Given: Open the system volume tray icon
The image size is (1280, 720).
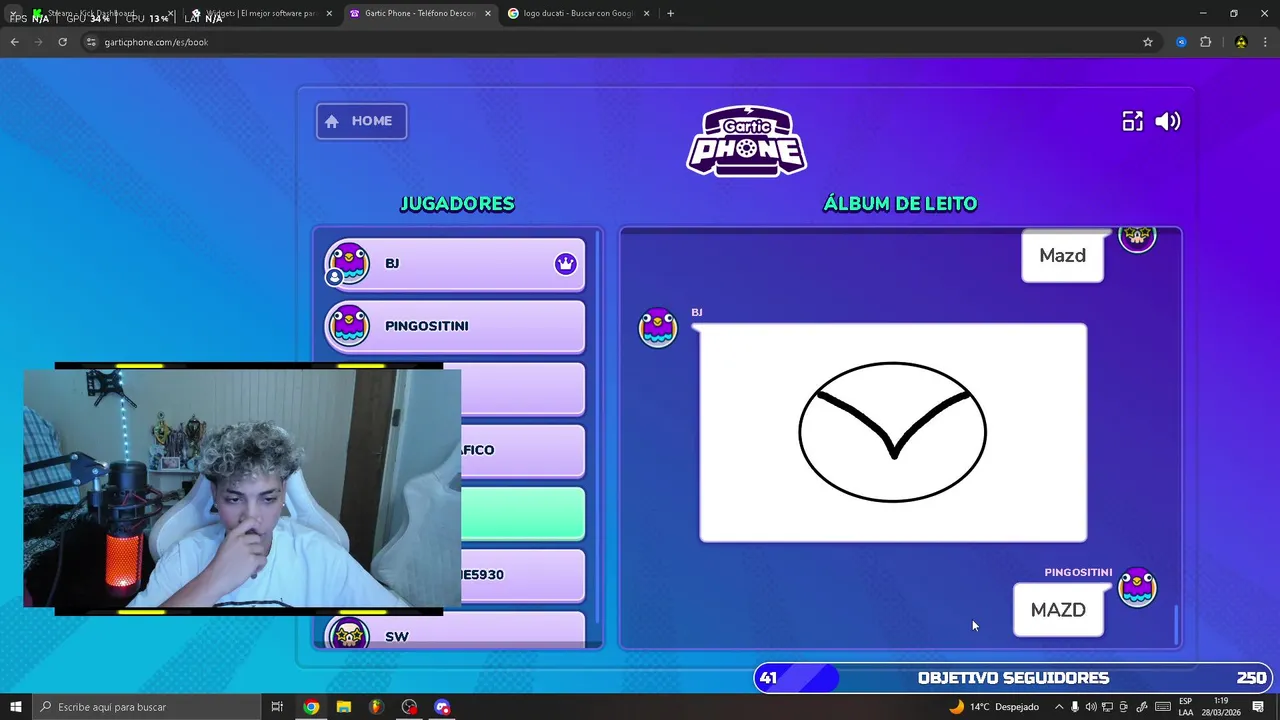Looking at the screenshot, I should pos(1091,707).
